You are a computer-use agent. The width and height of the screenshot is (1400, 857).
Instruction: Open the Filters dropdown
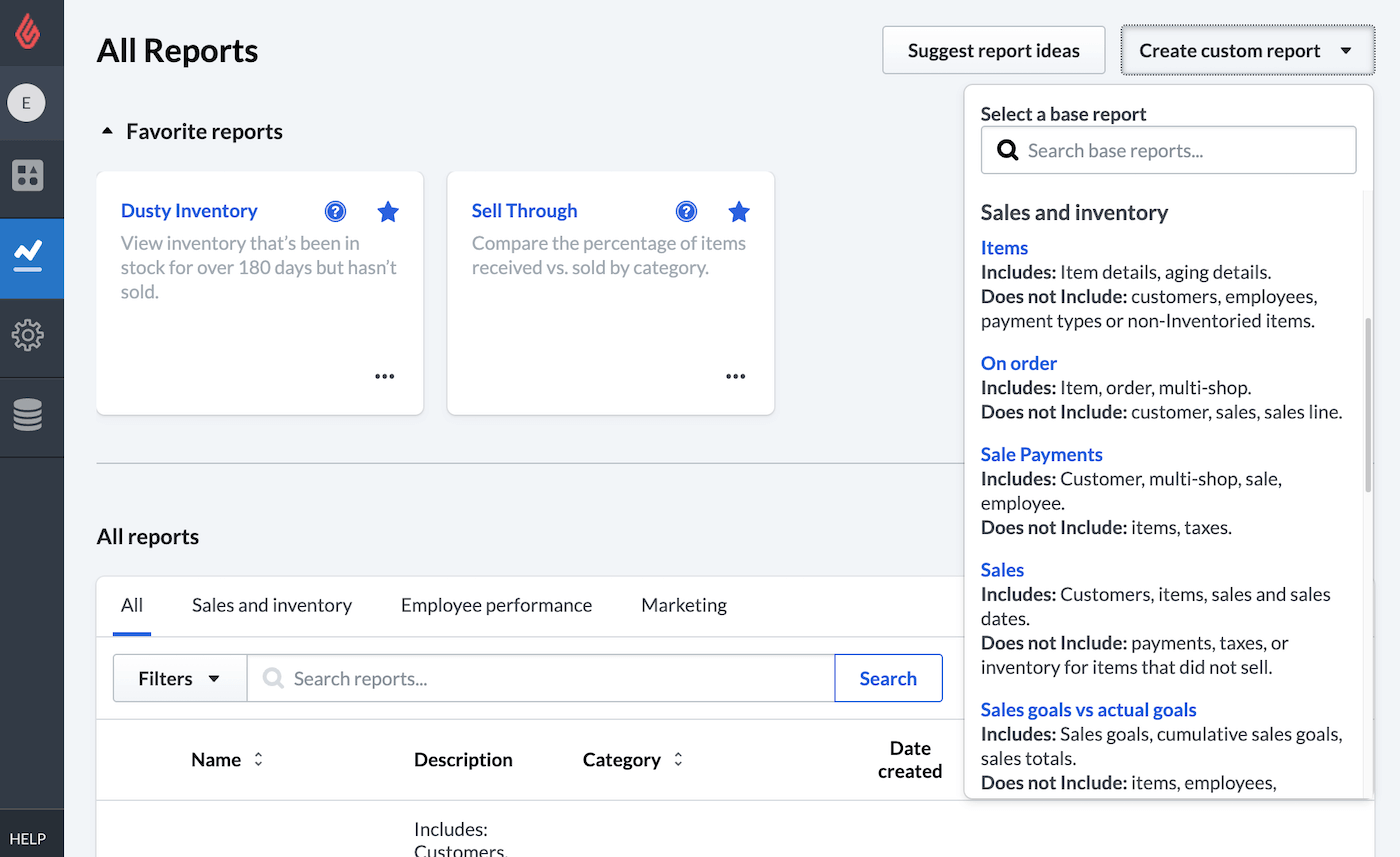tap(180, 679)
